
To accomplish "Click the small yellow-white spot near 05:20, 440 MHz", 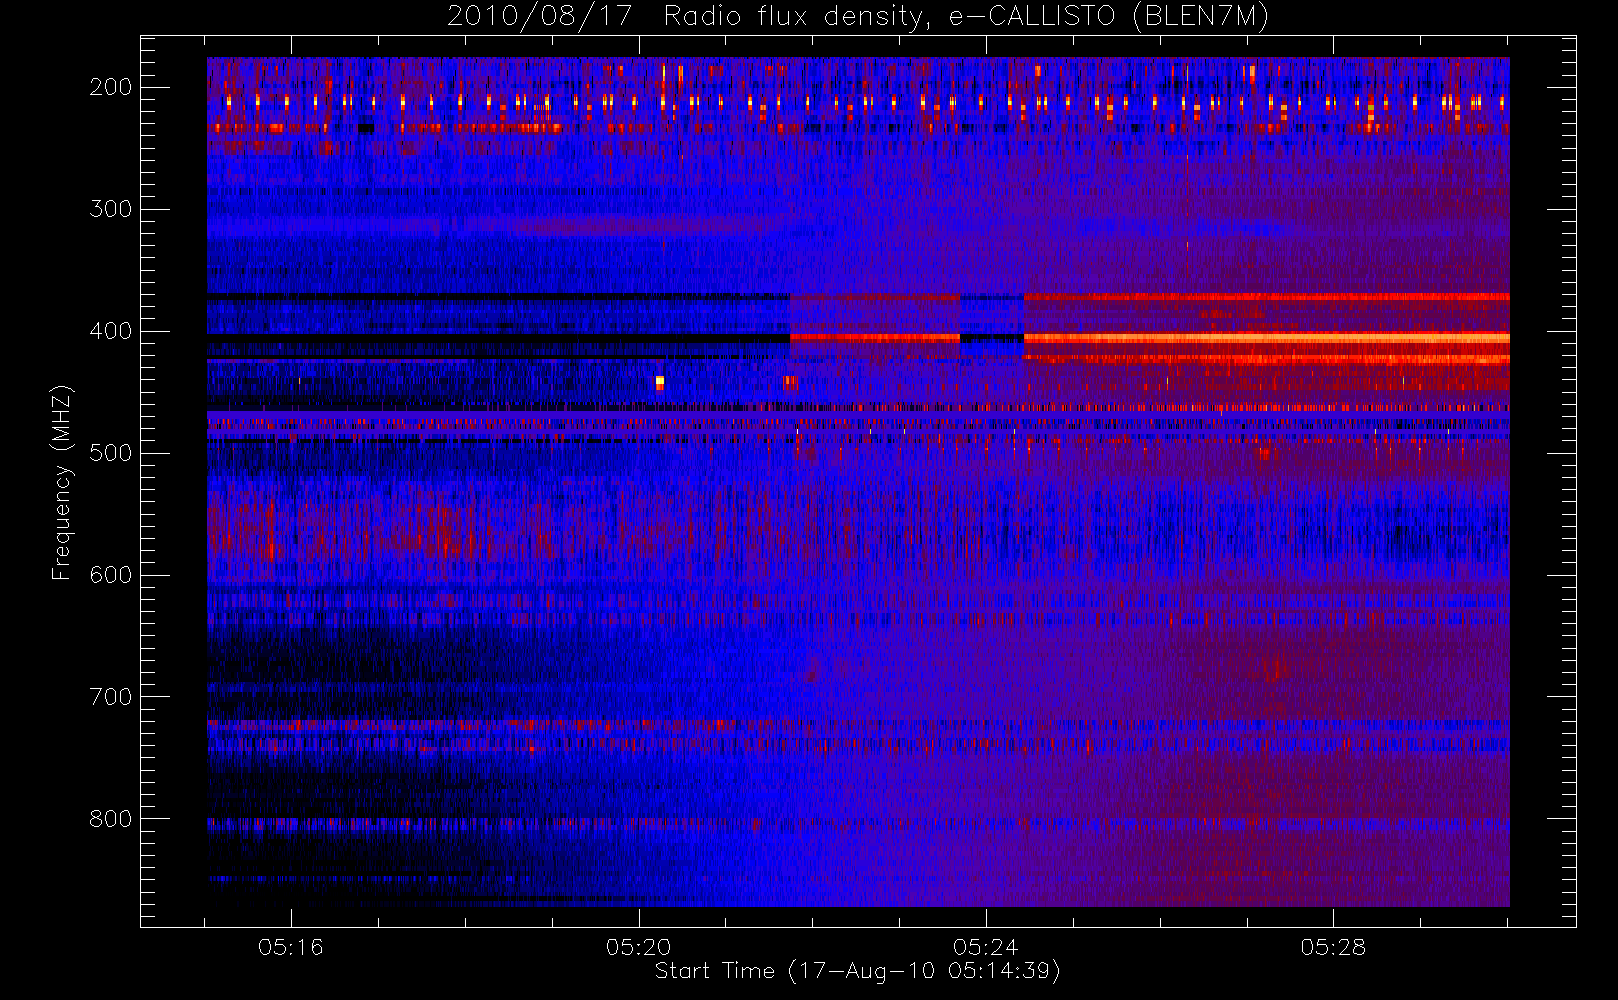I will coord(659,382).
